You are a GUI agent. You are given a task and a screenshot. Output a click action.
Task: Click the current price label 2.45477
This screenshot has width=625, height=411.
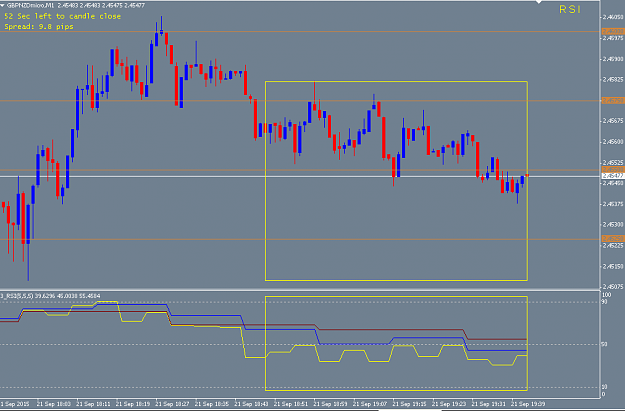pyautogui.click(x=613, y=176)
